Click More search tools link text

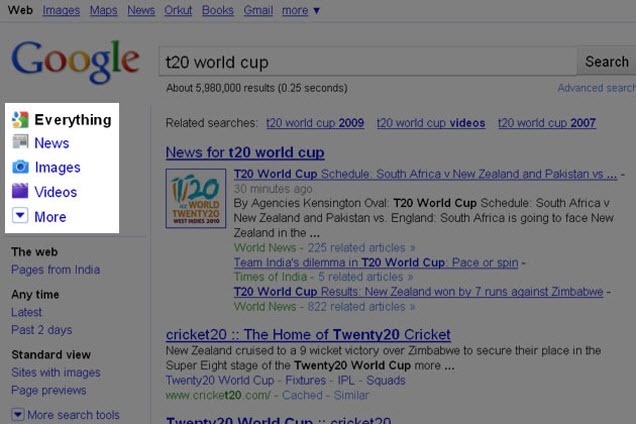73,415
